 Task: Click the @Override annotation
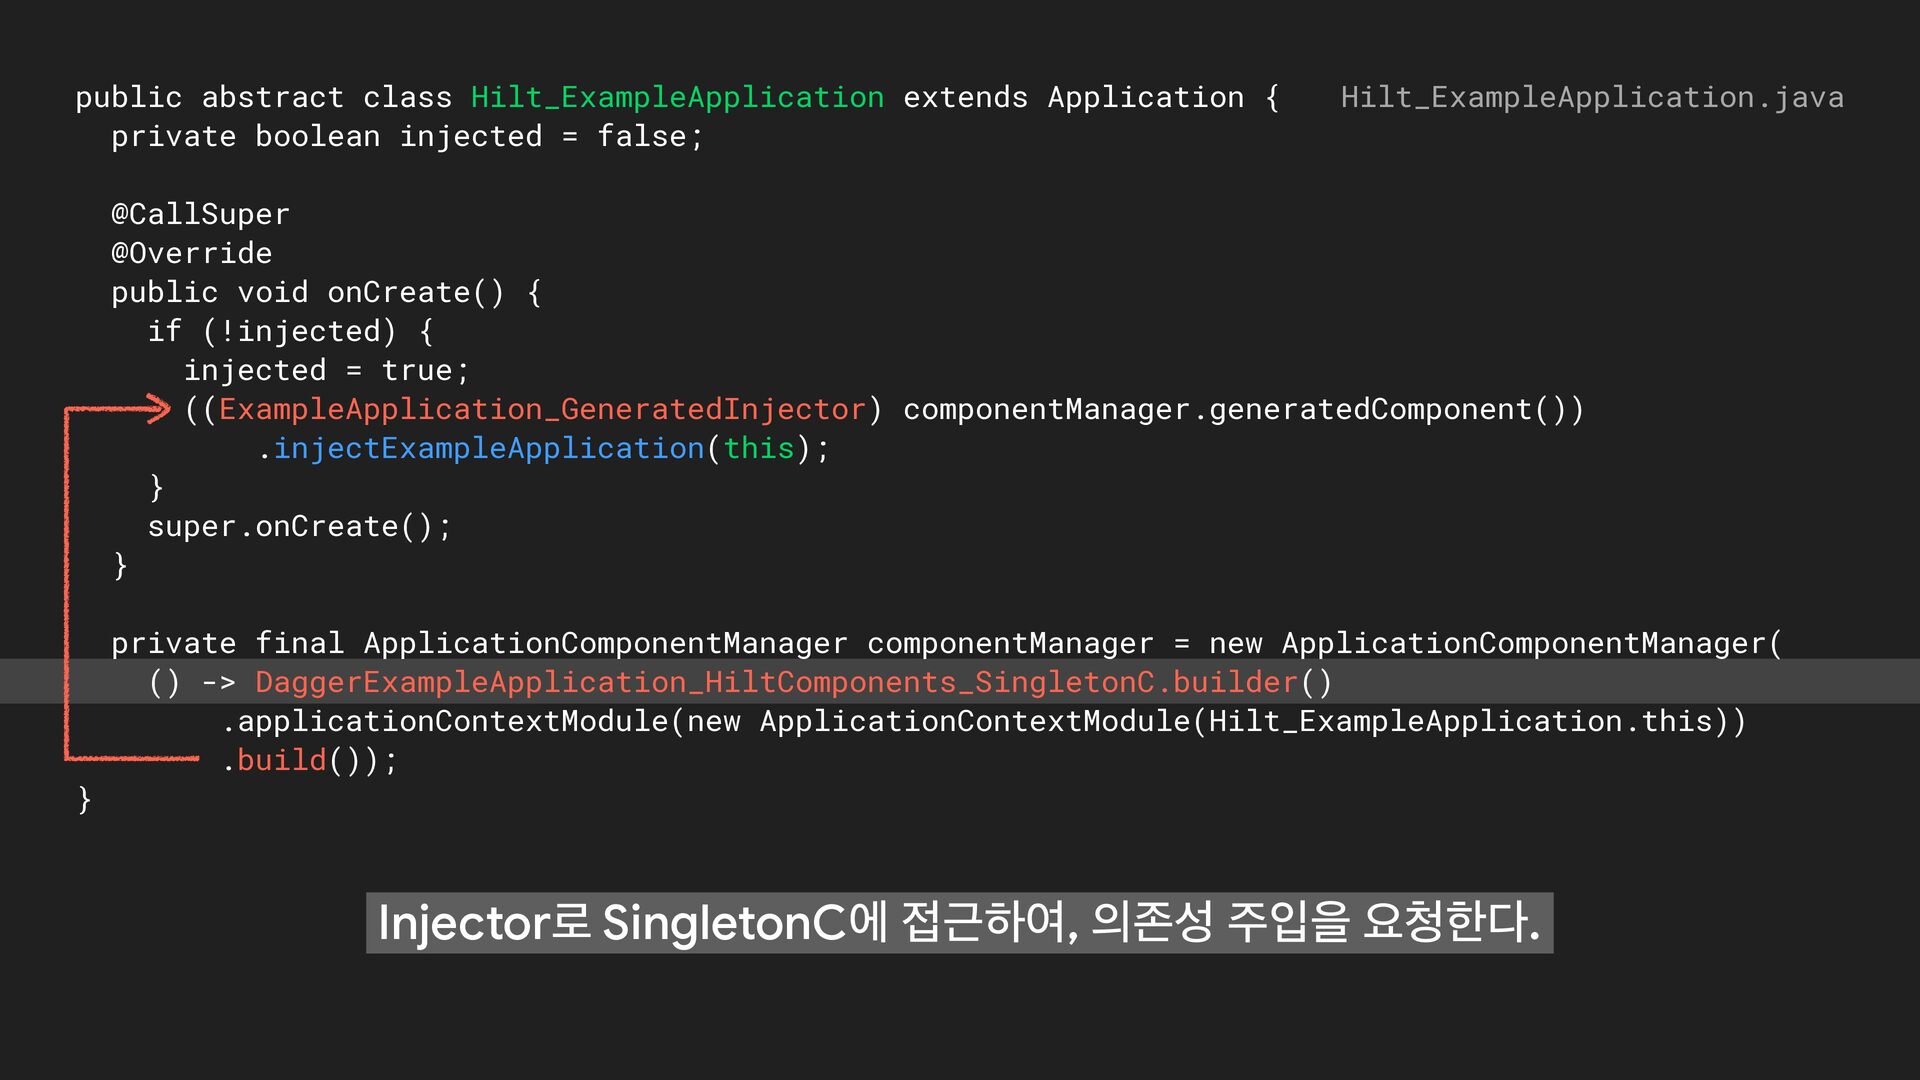click(x=191, y=253)
